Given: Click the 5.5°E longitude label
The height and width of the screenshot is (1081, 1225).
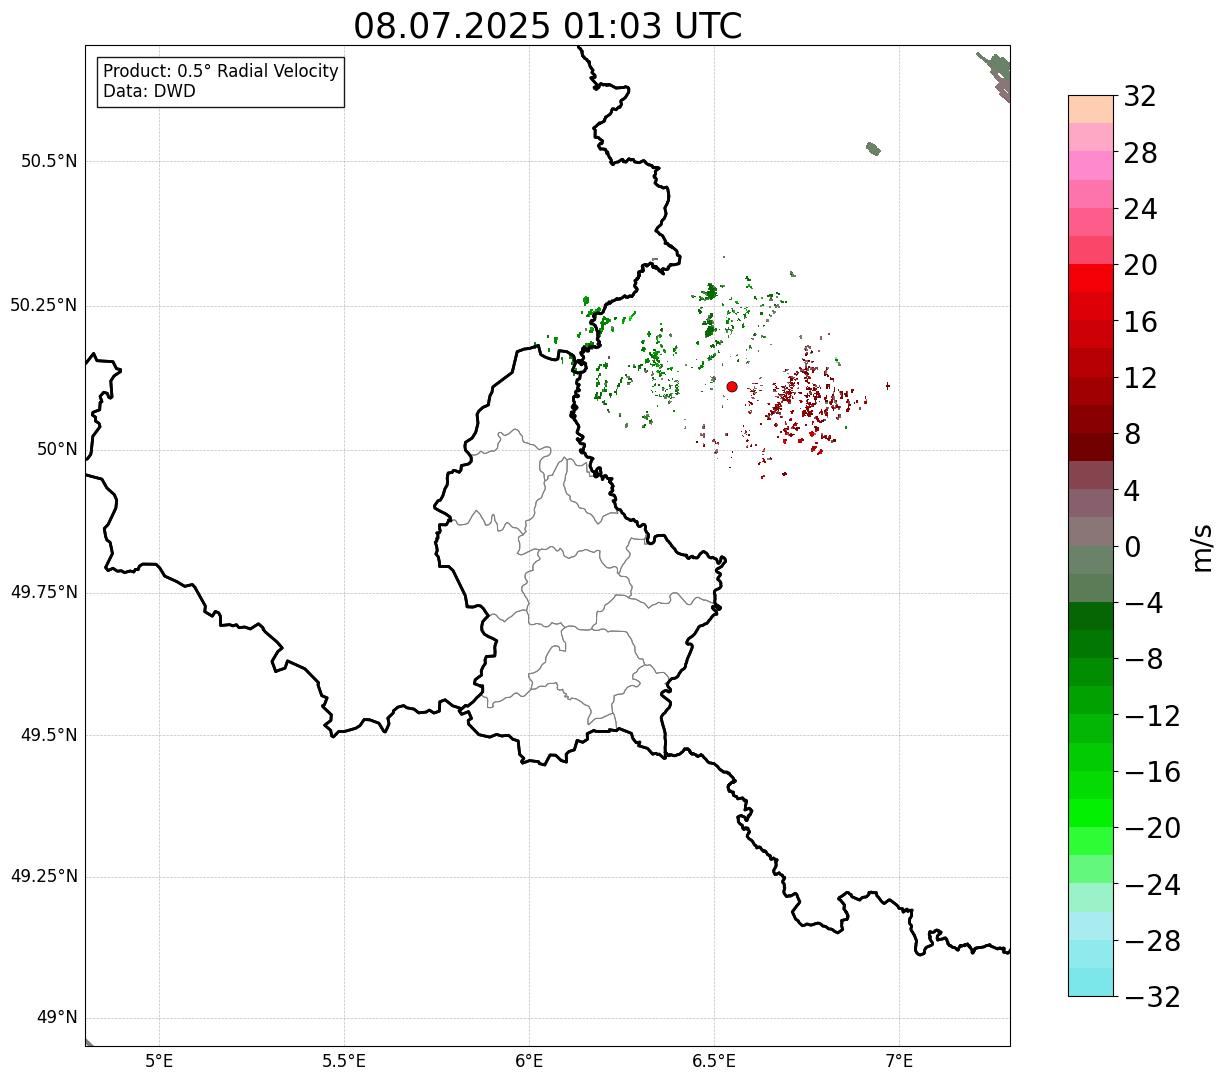Looking at the screenshot, I should (344, 1061).
